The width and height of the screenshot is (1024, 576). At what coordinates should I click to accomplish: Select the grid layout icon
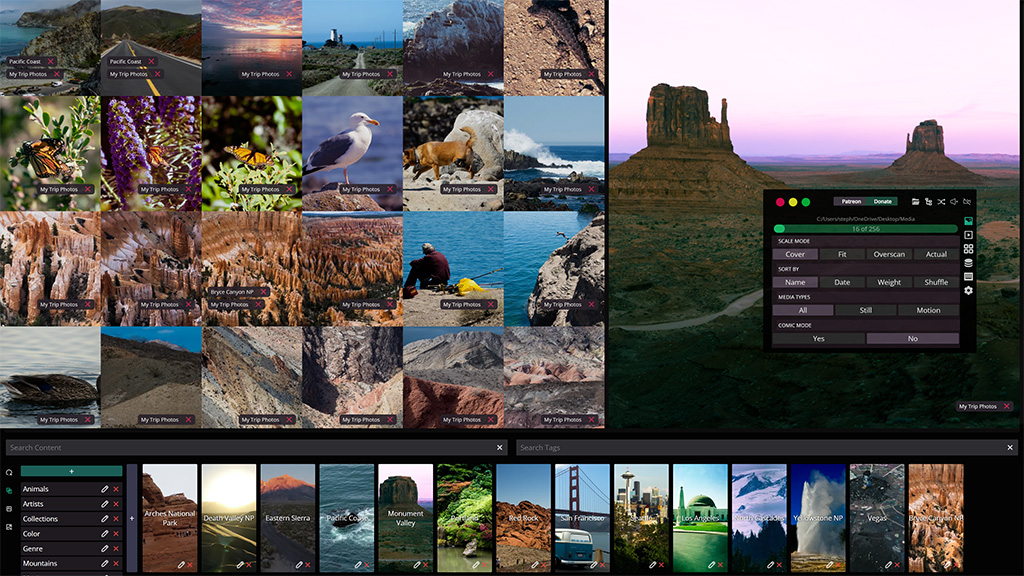(969, 249)
